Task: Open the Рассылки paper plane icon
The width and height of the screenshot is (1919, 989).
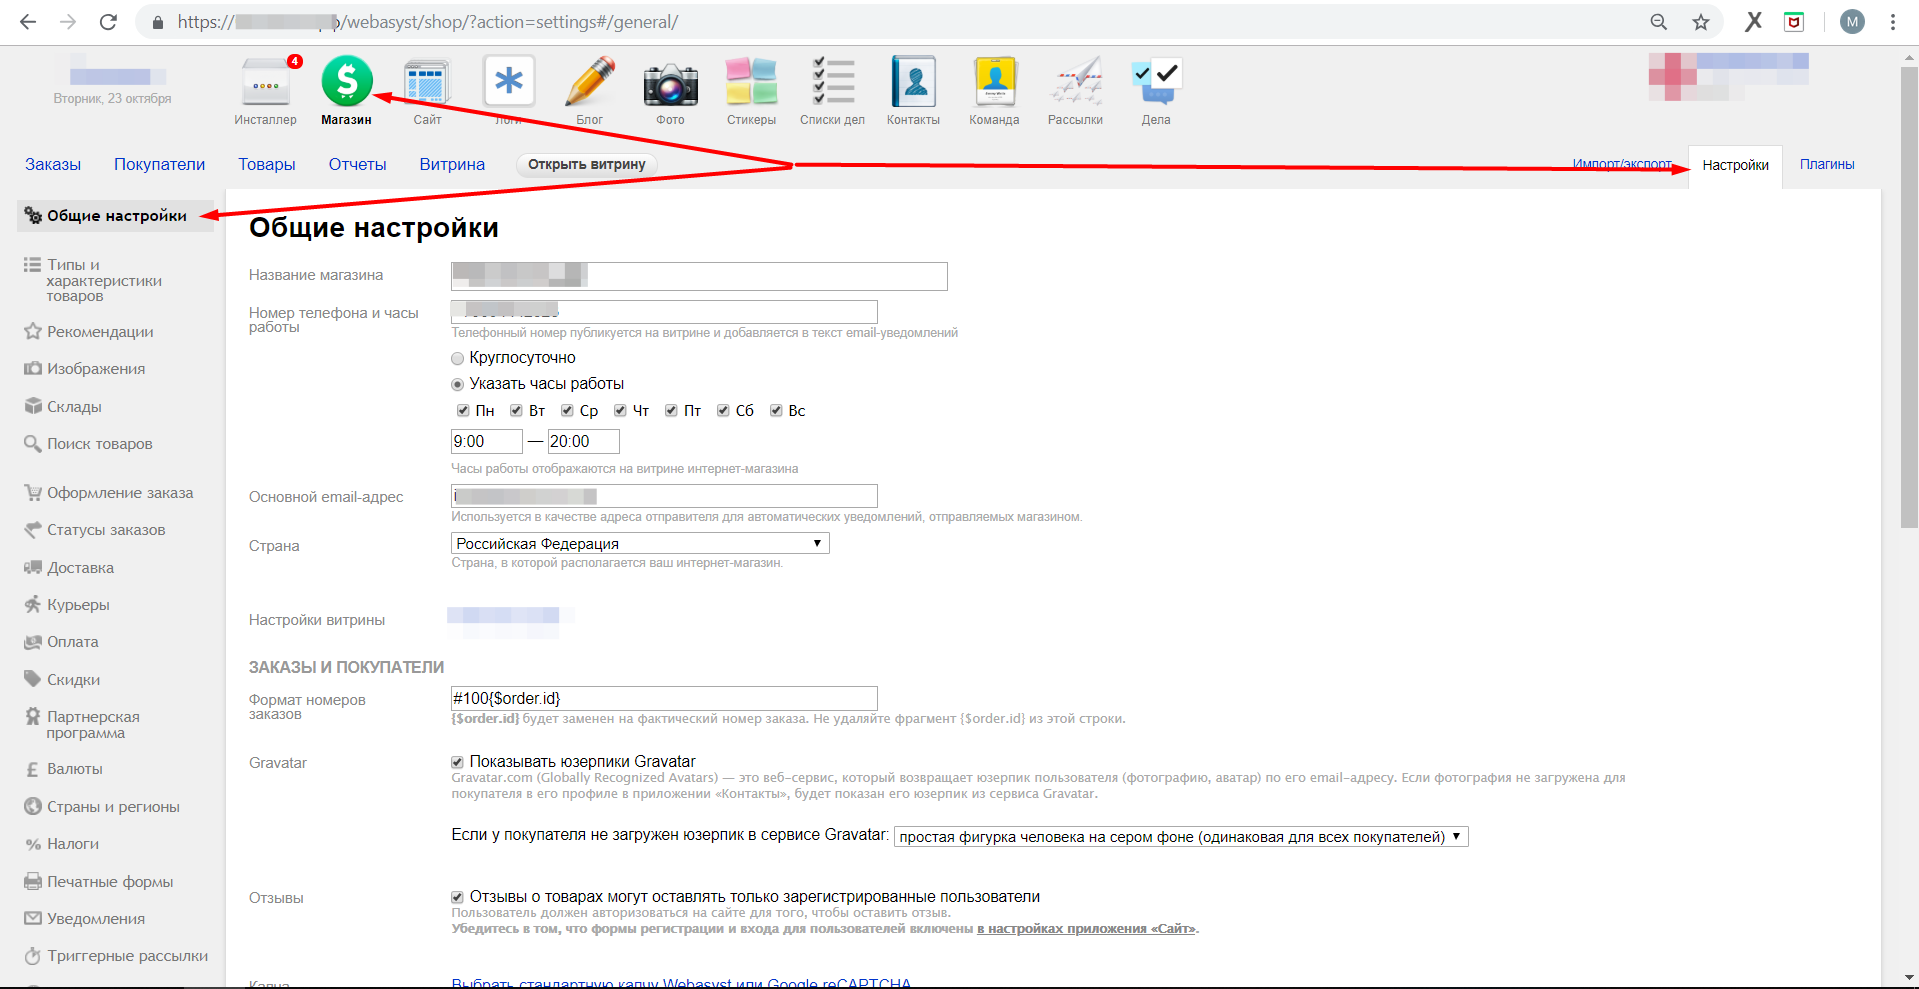Action: 1076,82
